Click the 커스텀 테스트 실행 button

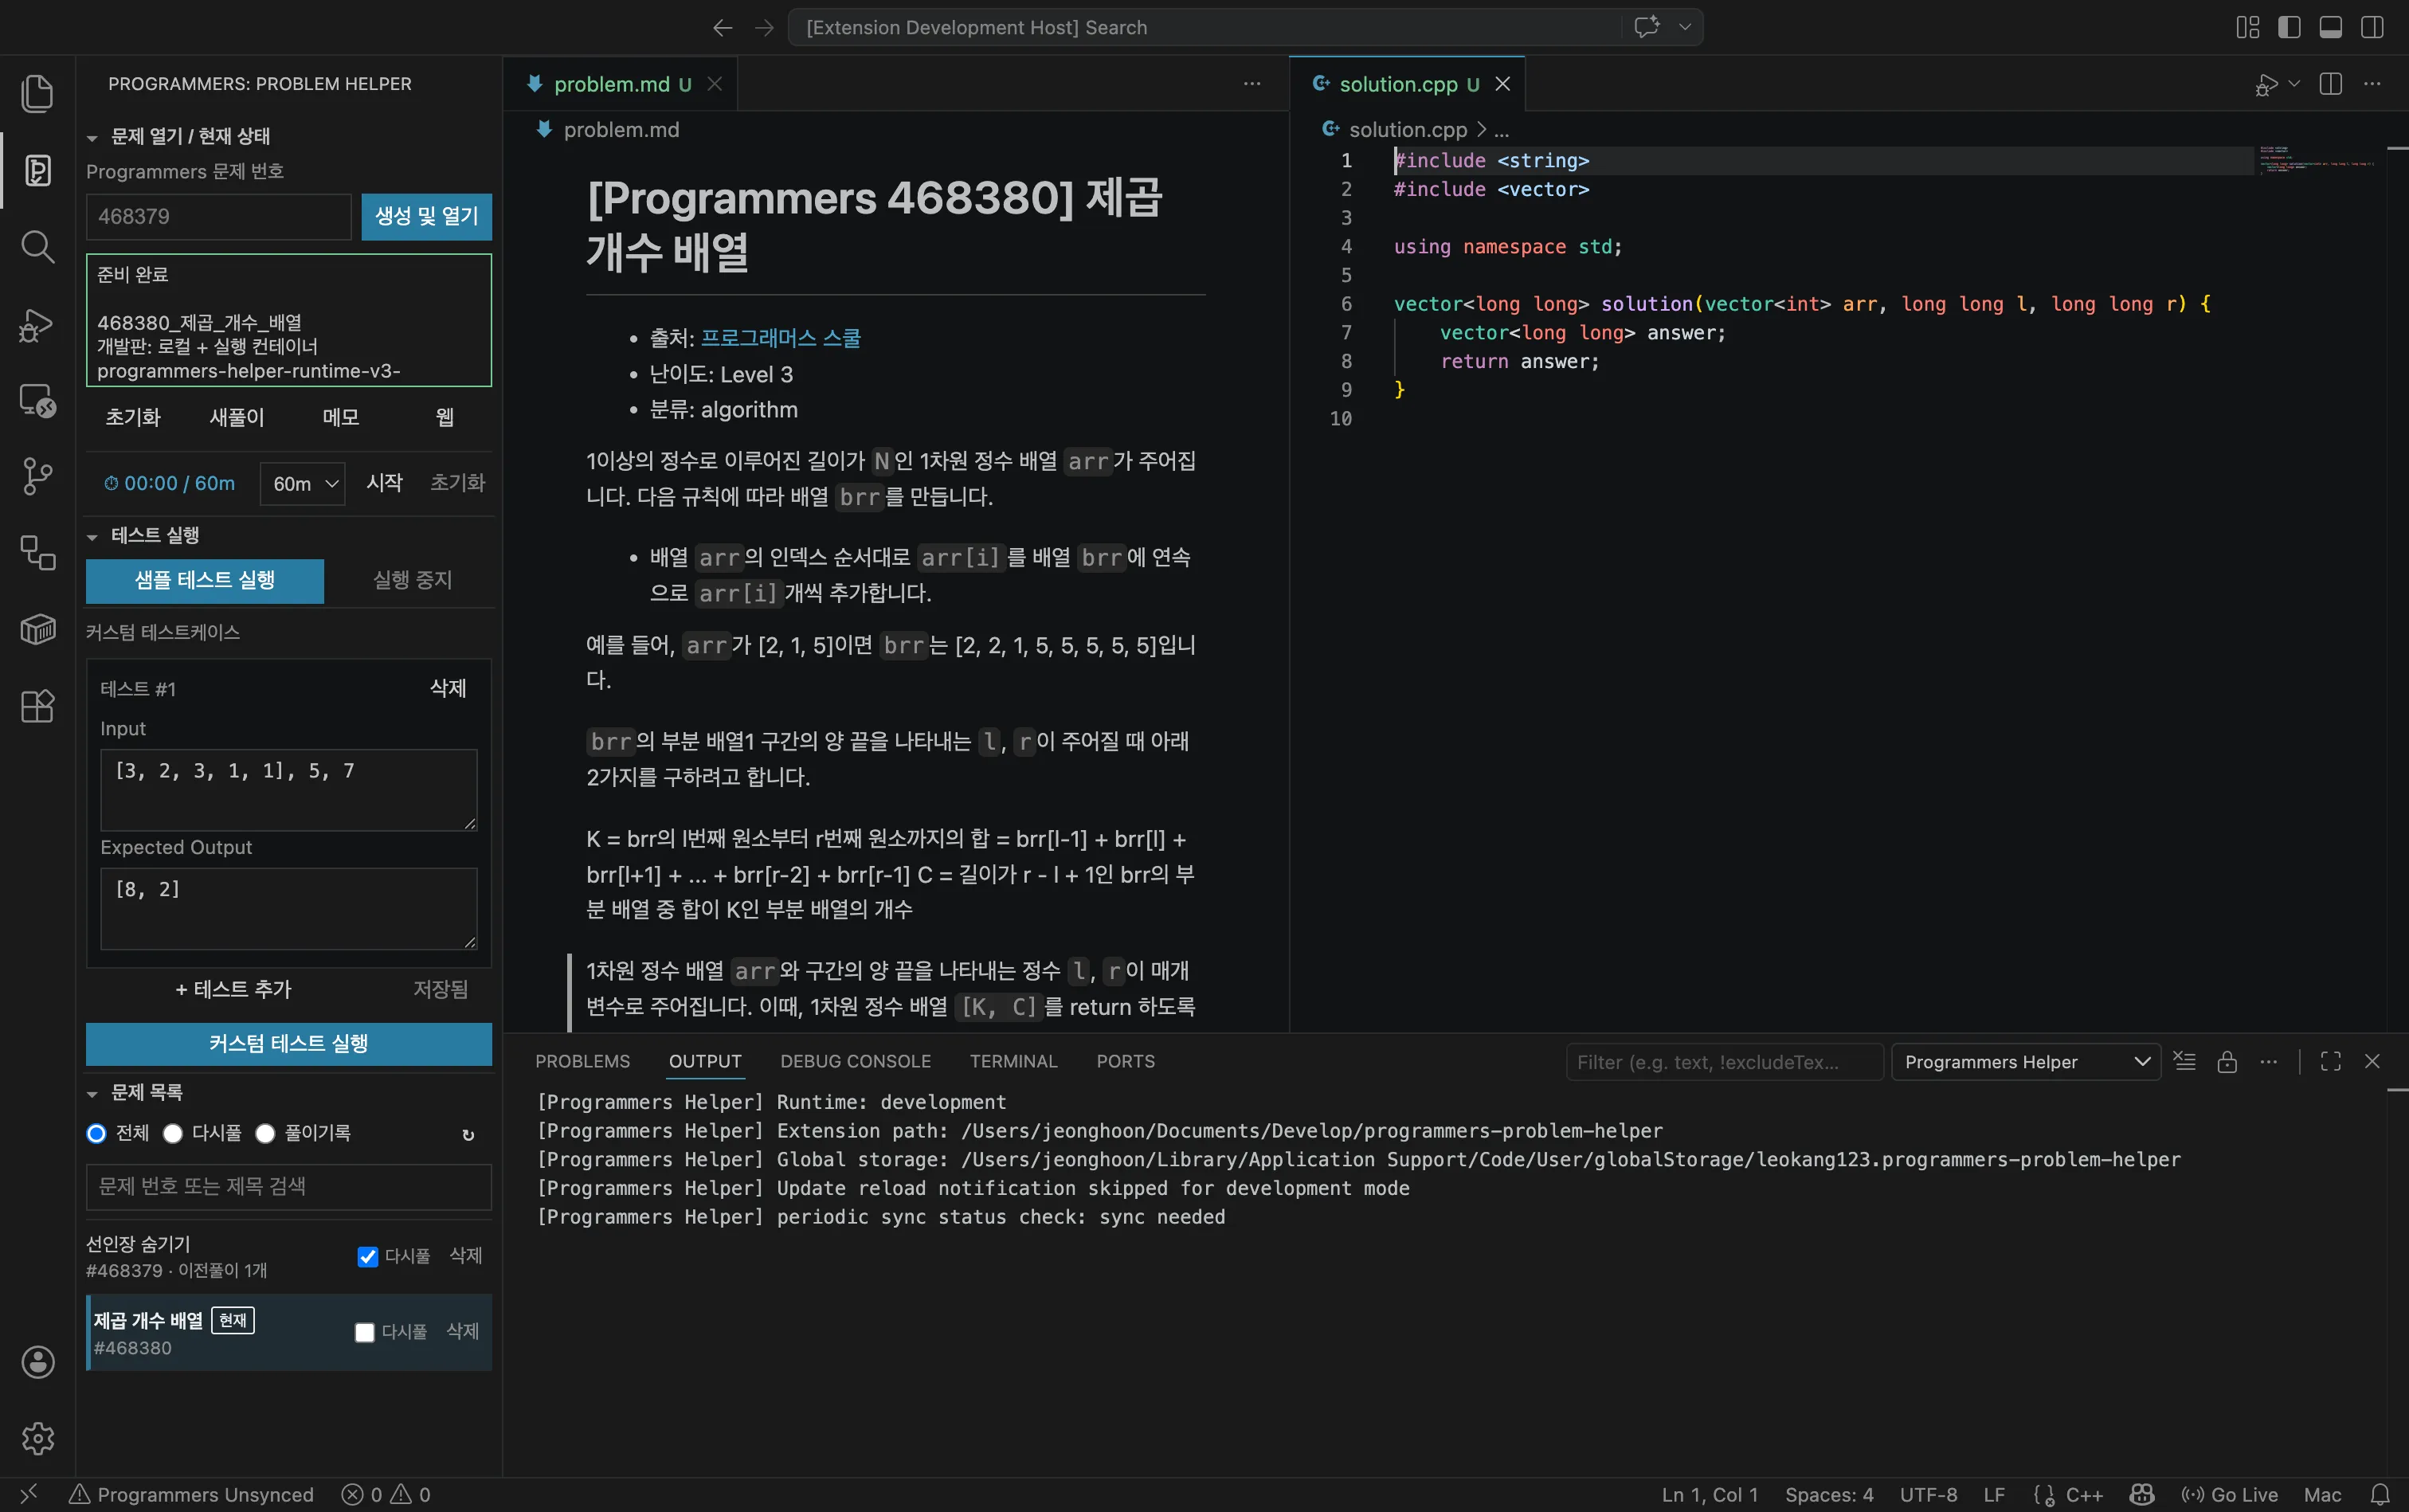(x=289, y=1044)
